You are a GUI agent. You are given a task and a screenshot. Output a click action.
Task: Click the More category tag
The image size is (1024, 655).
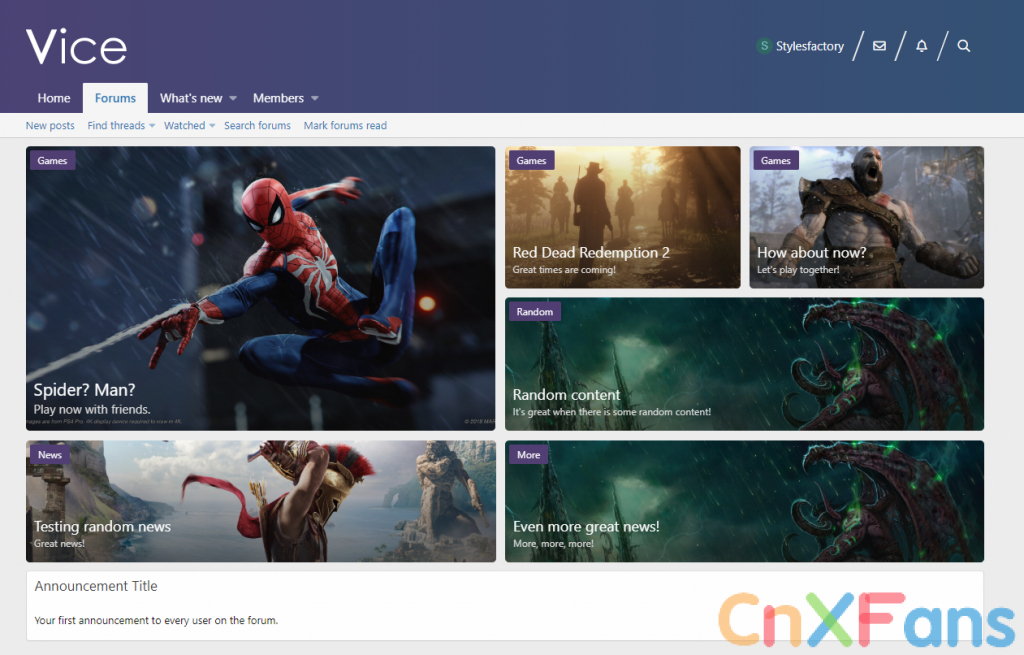tap(528, 455)
